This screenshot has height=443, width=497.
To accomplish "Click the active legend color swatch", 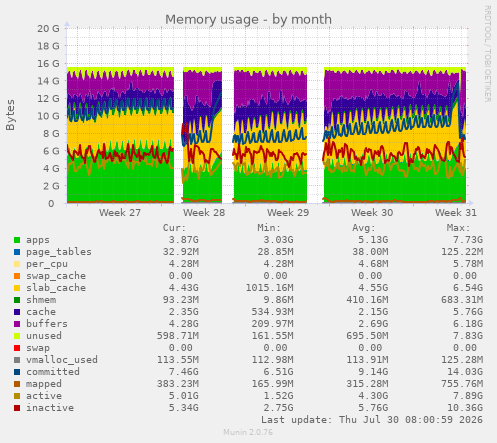I will click(17, 396).
